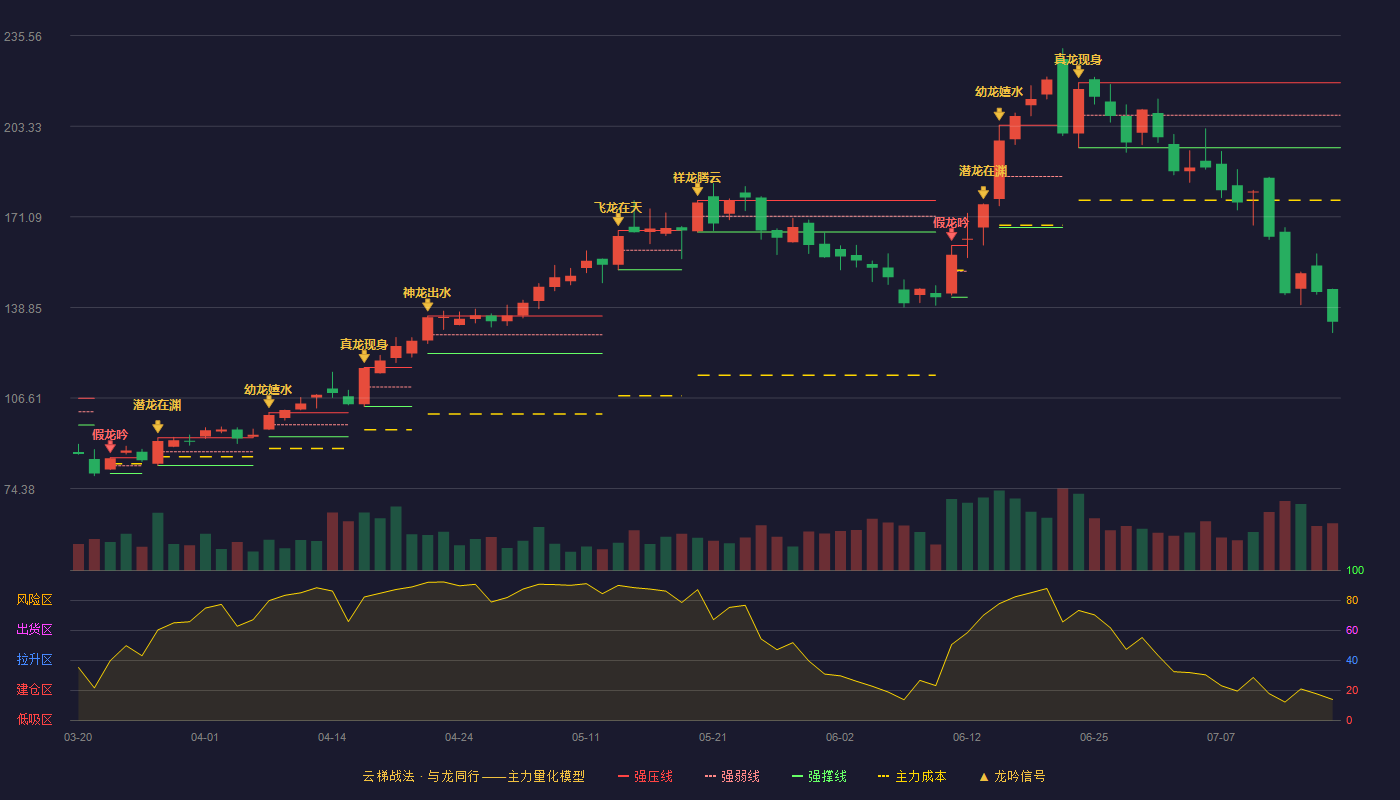
Task: Toggle the 主力成本 legend entry
Action: pyautogui.click(x=911, y=776)
